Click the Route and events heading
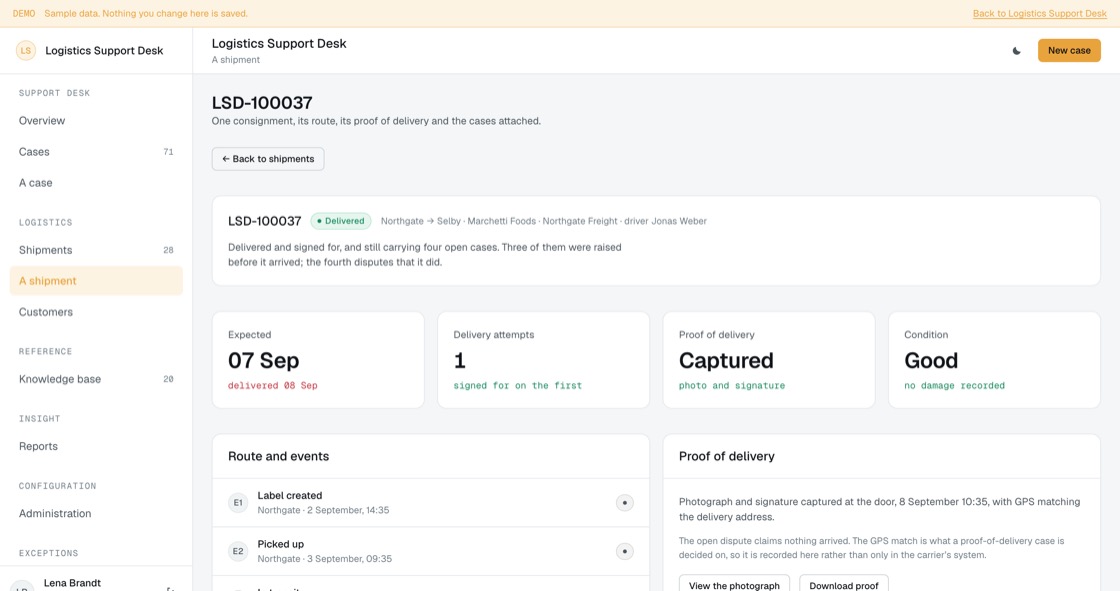This screenshot has height=591, width=1120. point(279,457)
